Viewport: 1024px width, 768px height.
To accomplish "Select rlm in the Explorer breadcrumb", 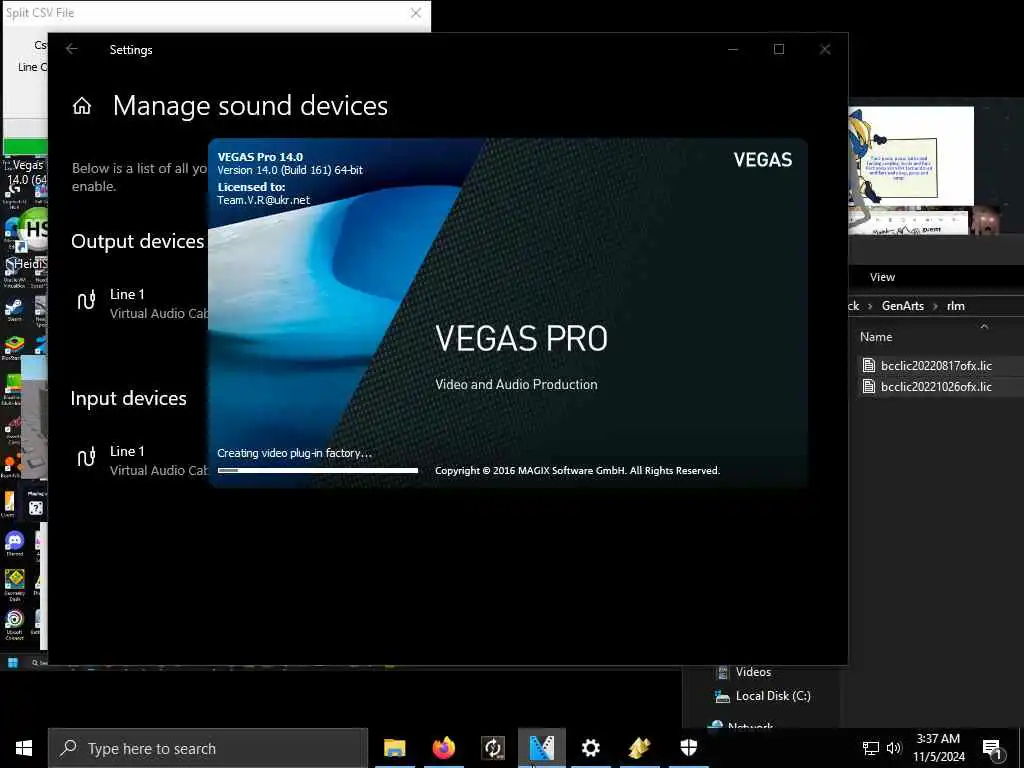I will [x=955, y=306].
